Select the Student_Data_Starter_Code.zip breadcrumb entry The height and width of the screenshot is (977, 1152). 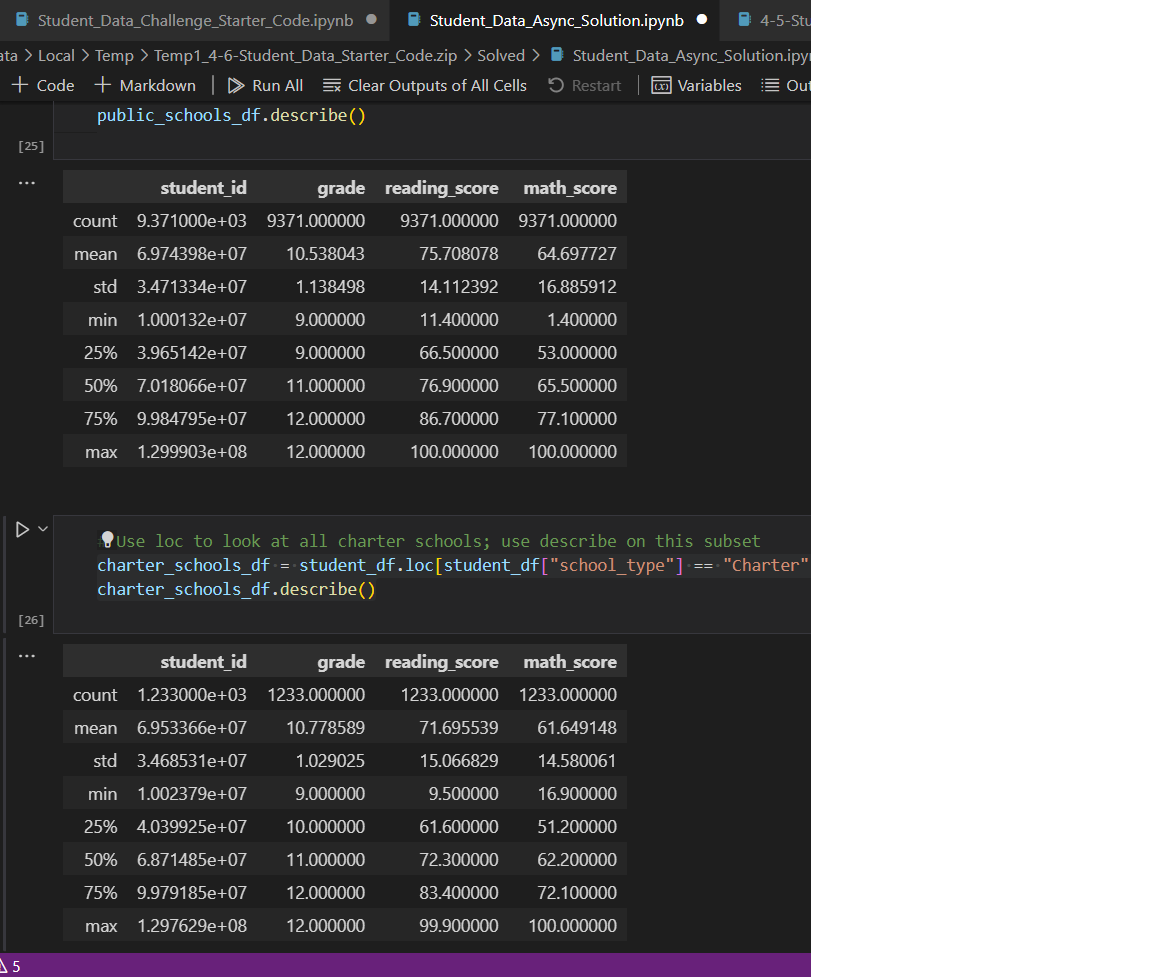click(305, 55)
